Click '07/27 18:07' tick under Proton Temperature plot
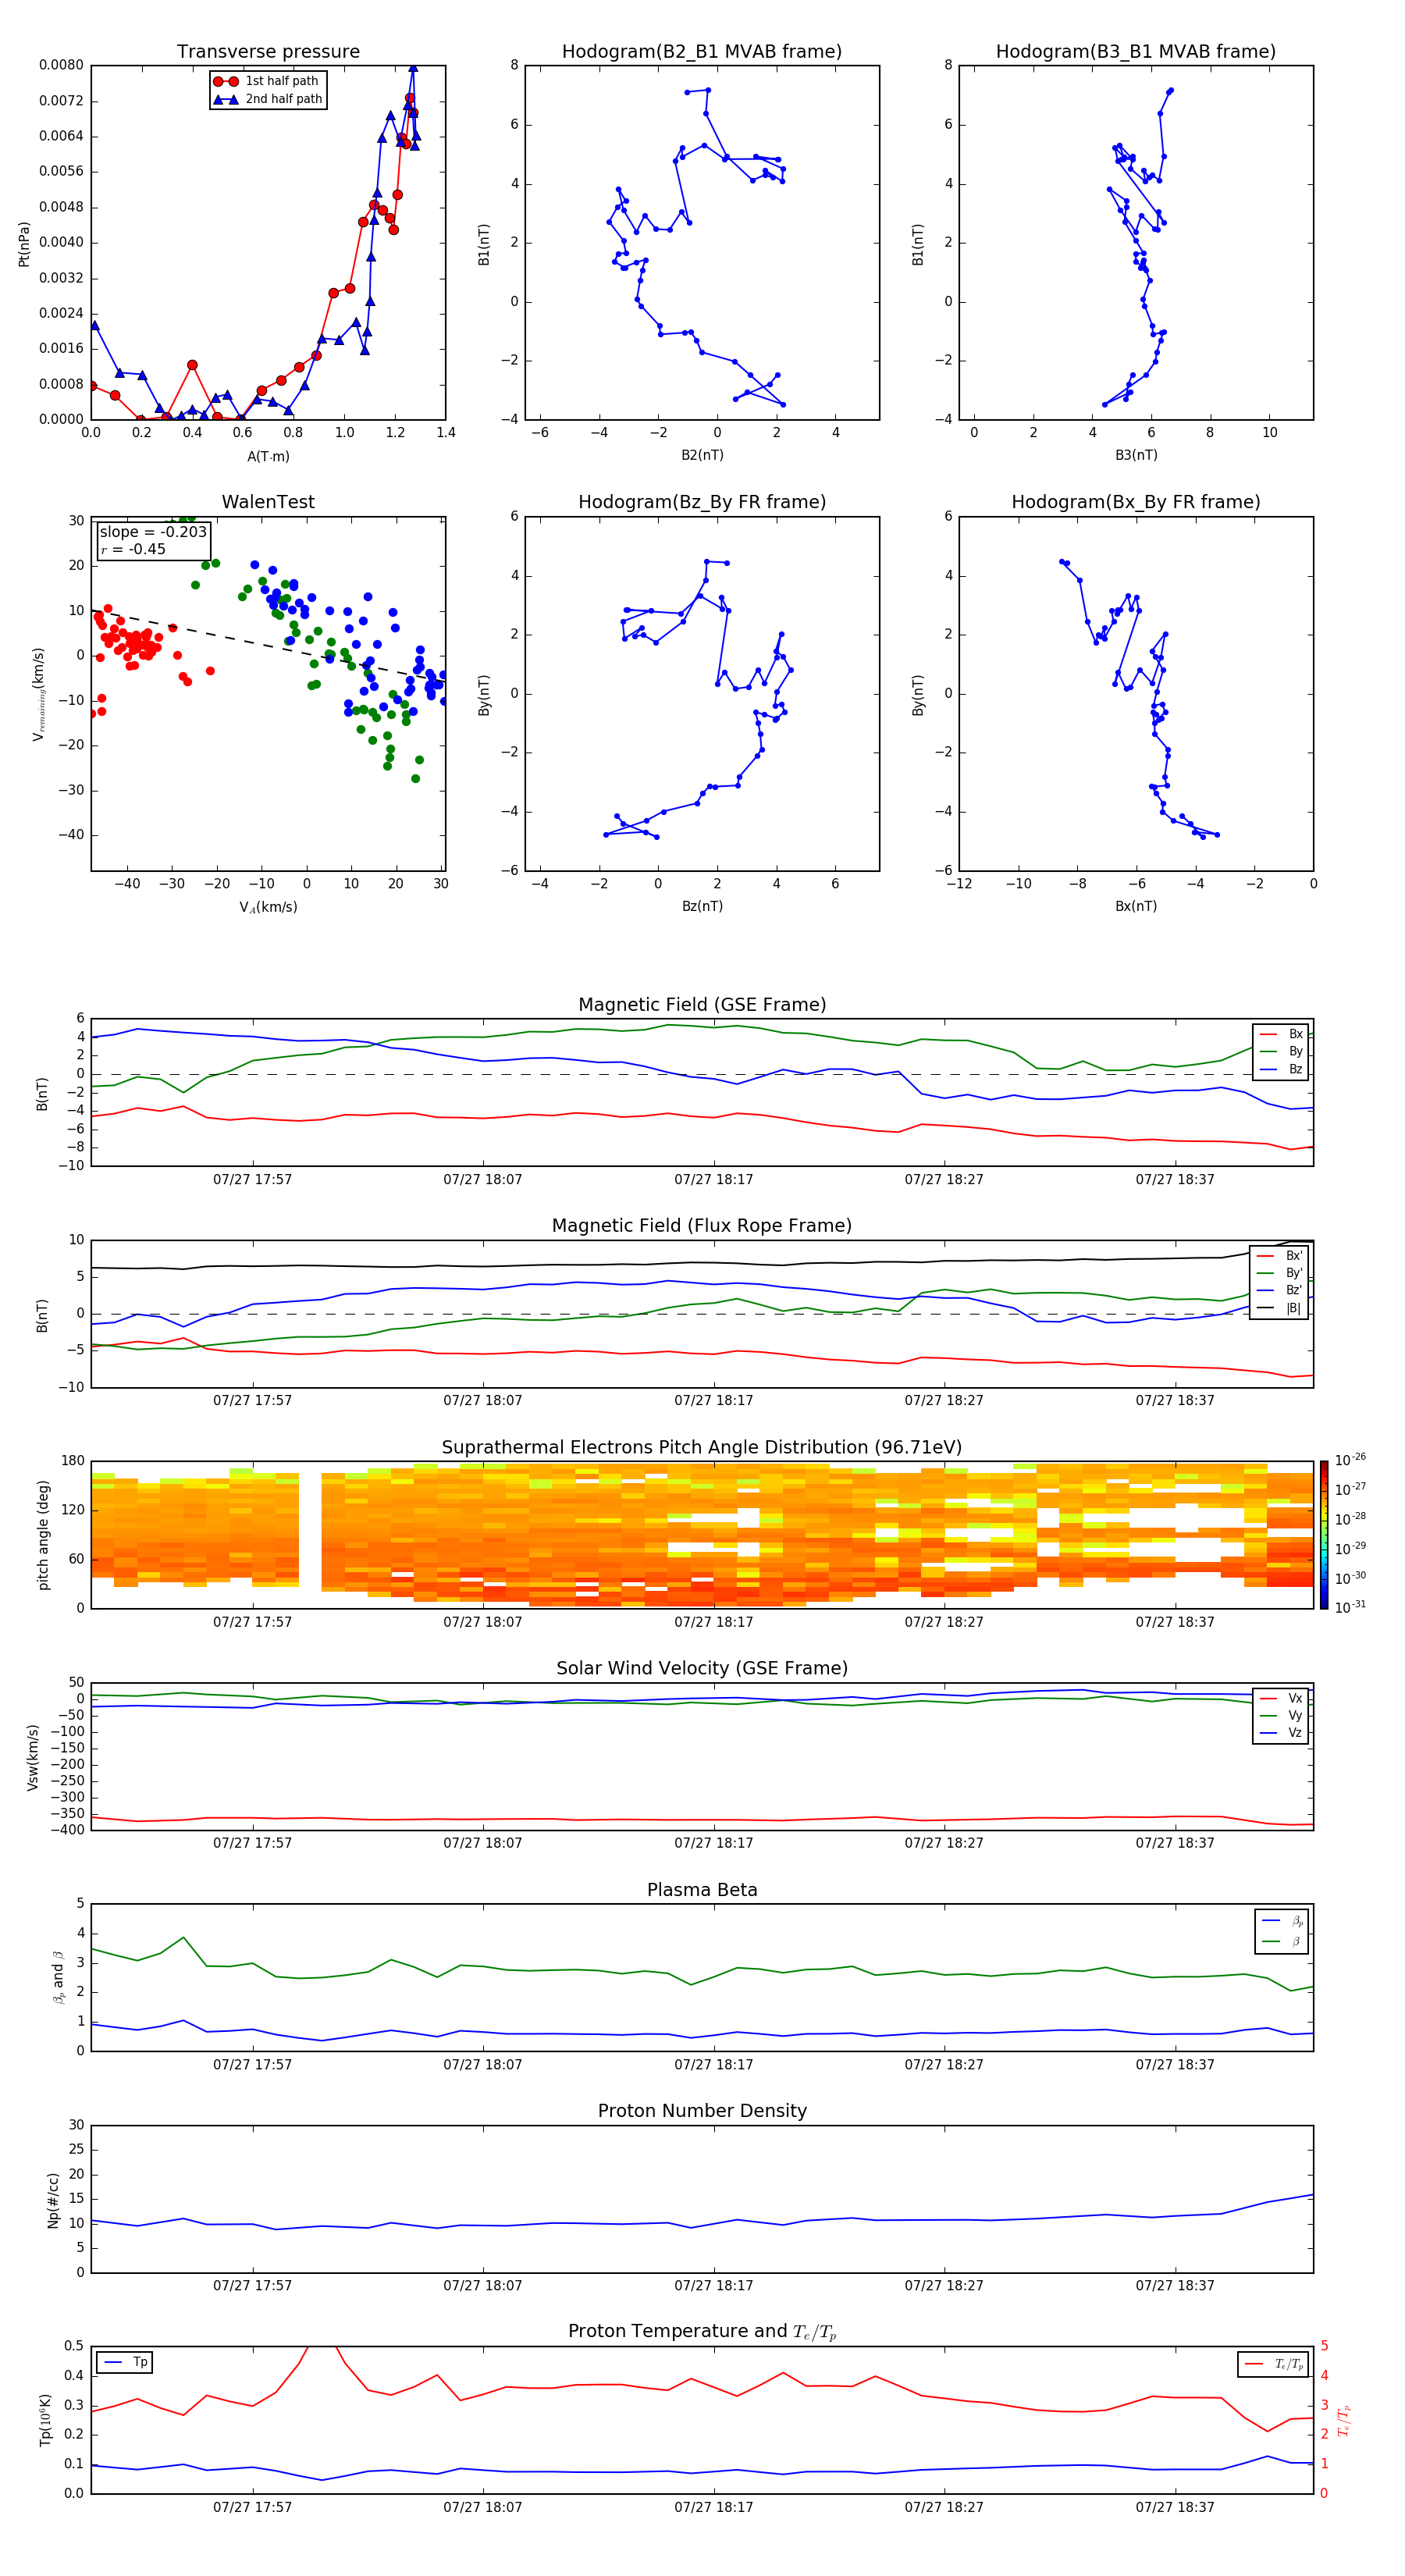Screen dimensions: 1405x2576 pyautogui.click(x=483, y=2508)
